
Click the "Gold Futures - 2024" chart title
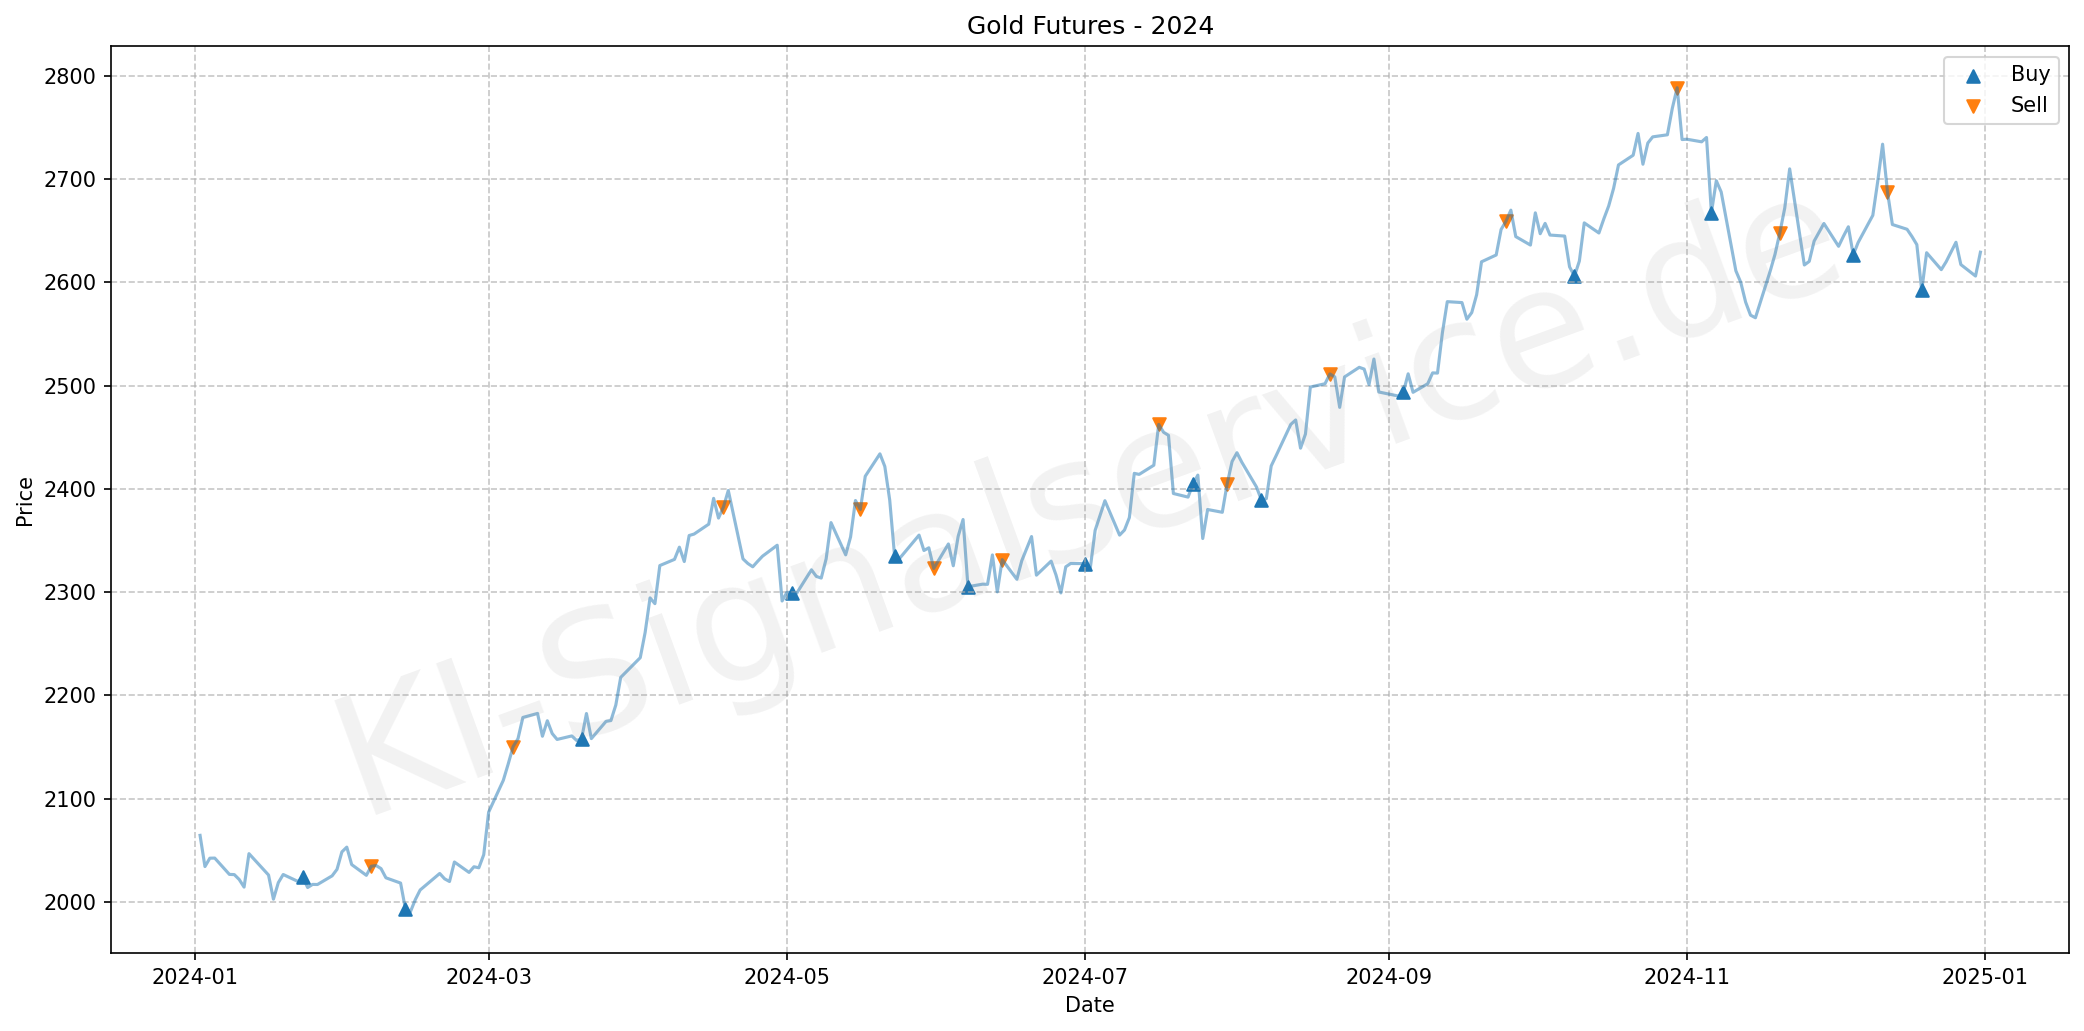point(1089,26)
